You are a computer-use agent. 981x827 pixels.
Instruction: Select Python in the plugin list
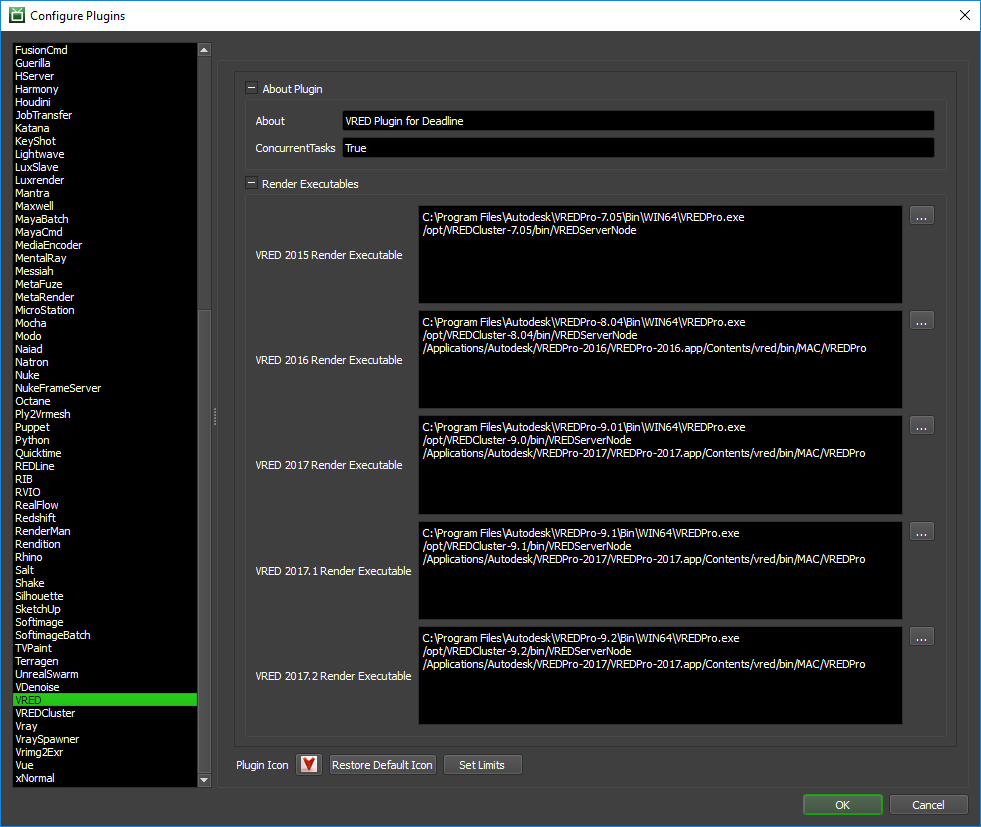coord(105,440)
